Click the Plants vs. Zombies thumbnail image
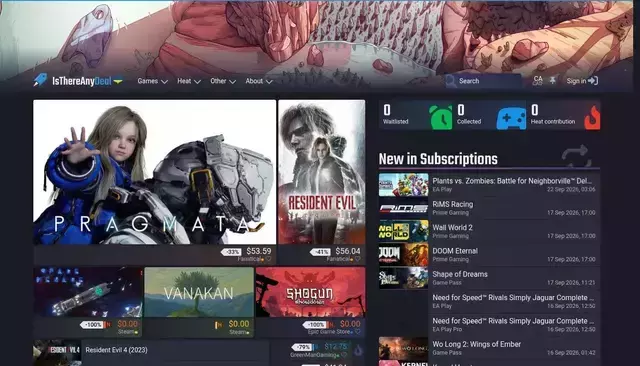 tap(403, 184)
